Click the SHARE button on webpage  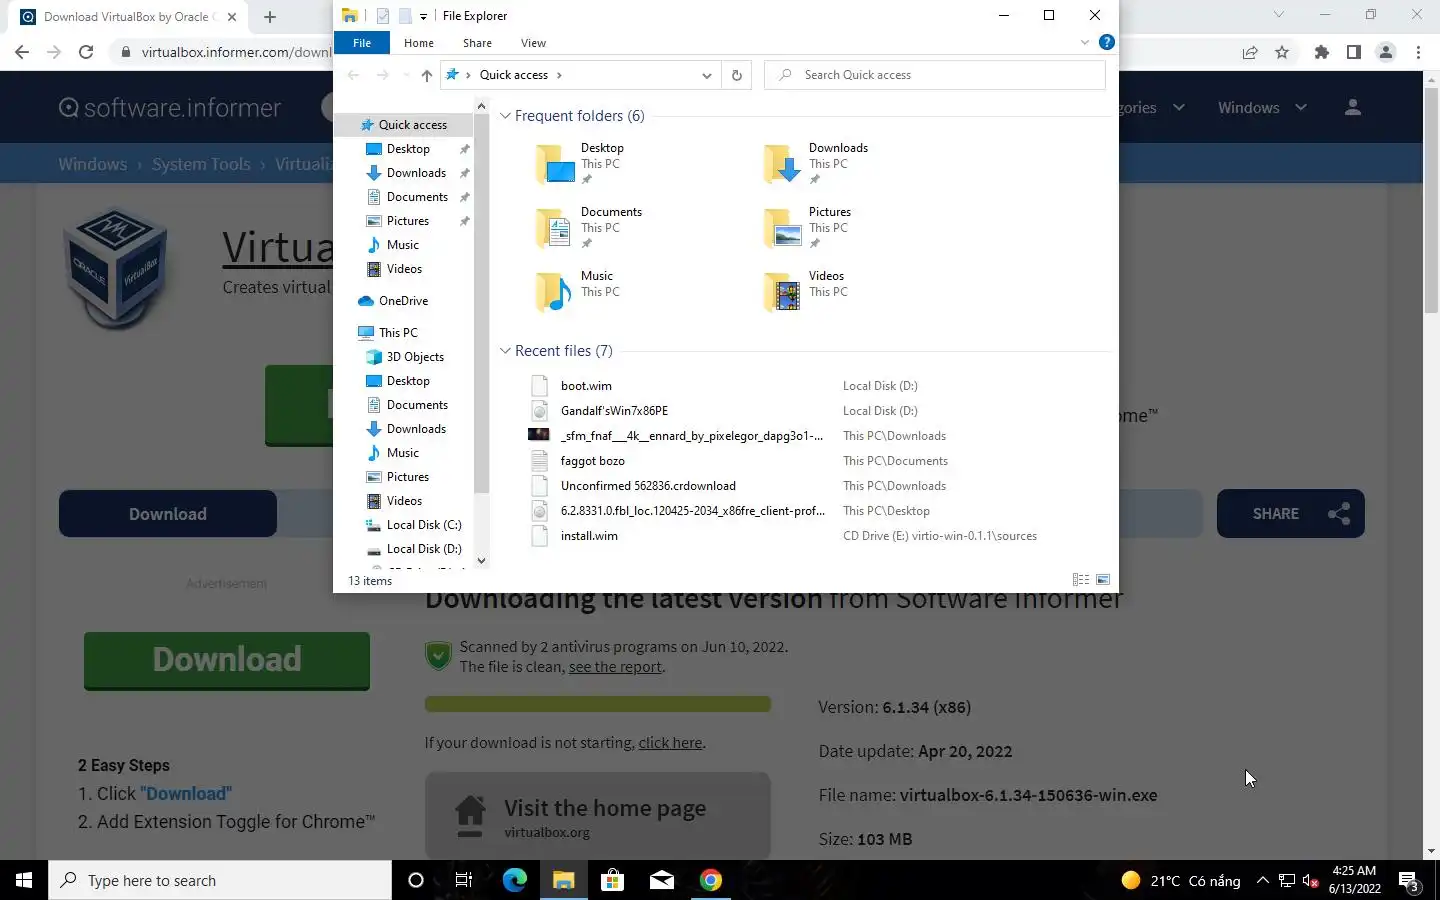pos(1291,514)
